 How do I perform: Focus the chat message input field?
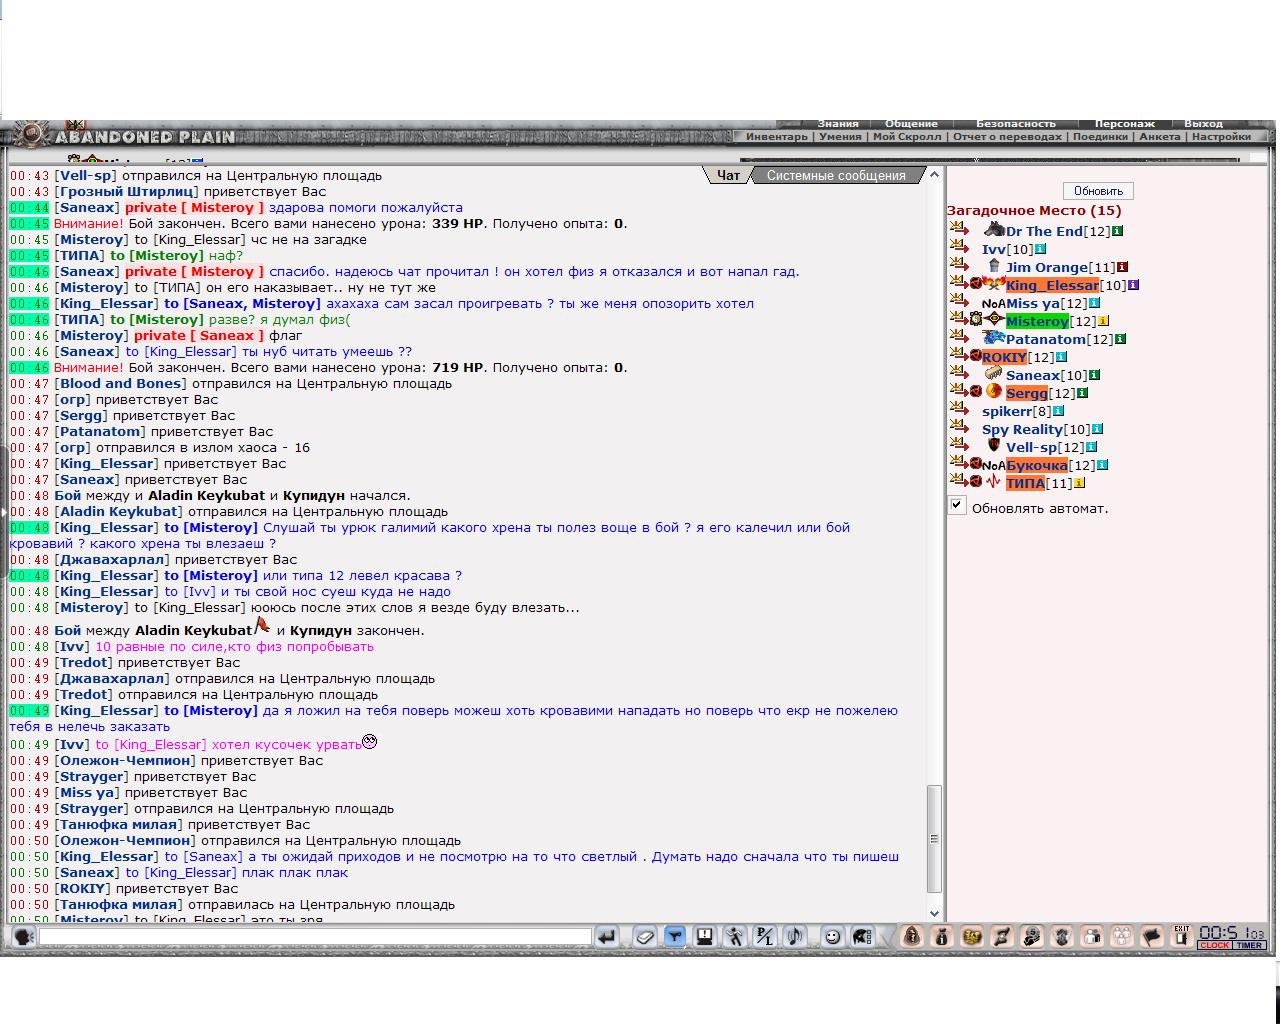(x=315, y=937)
